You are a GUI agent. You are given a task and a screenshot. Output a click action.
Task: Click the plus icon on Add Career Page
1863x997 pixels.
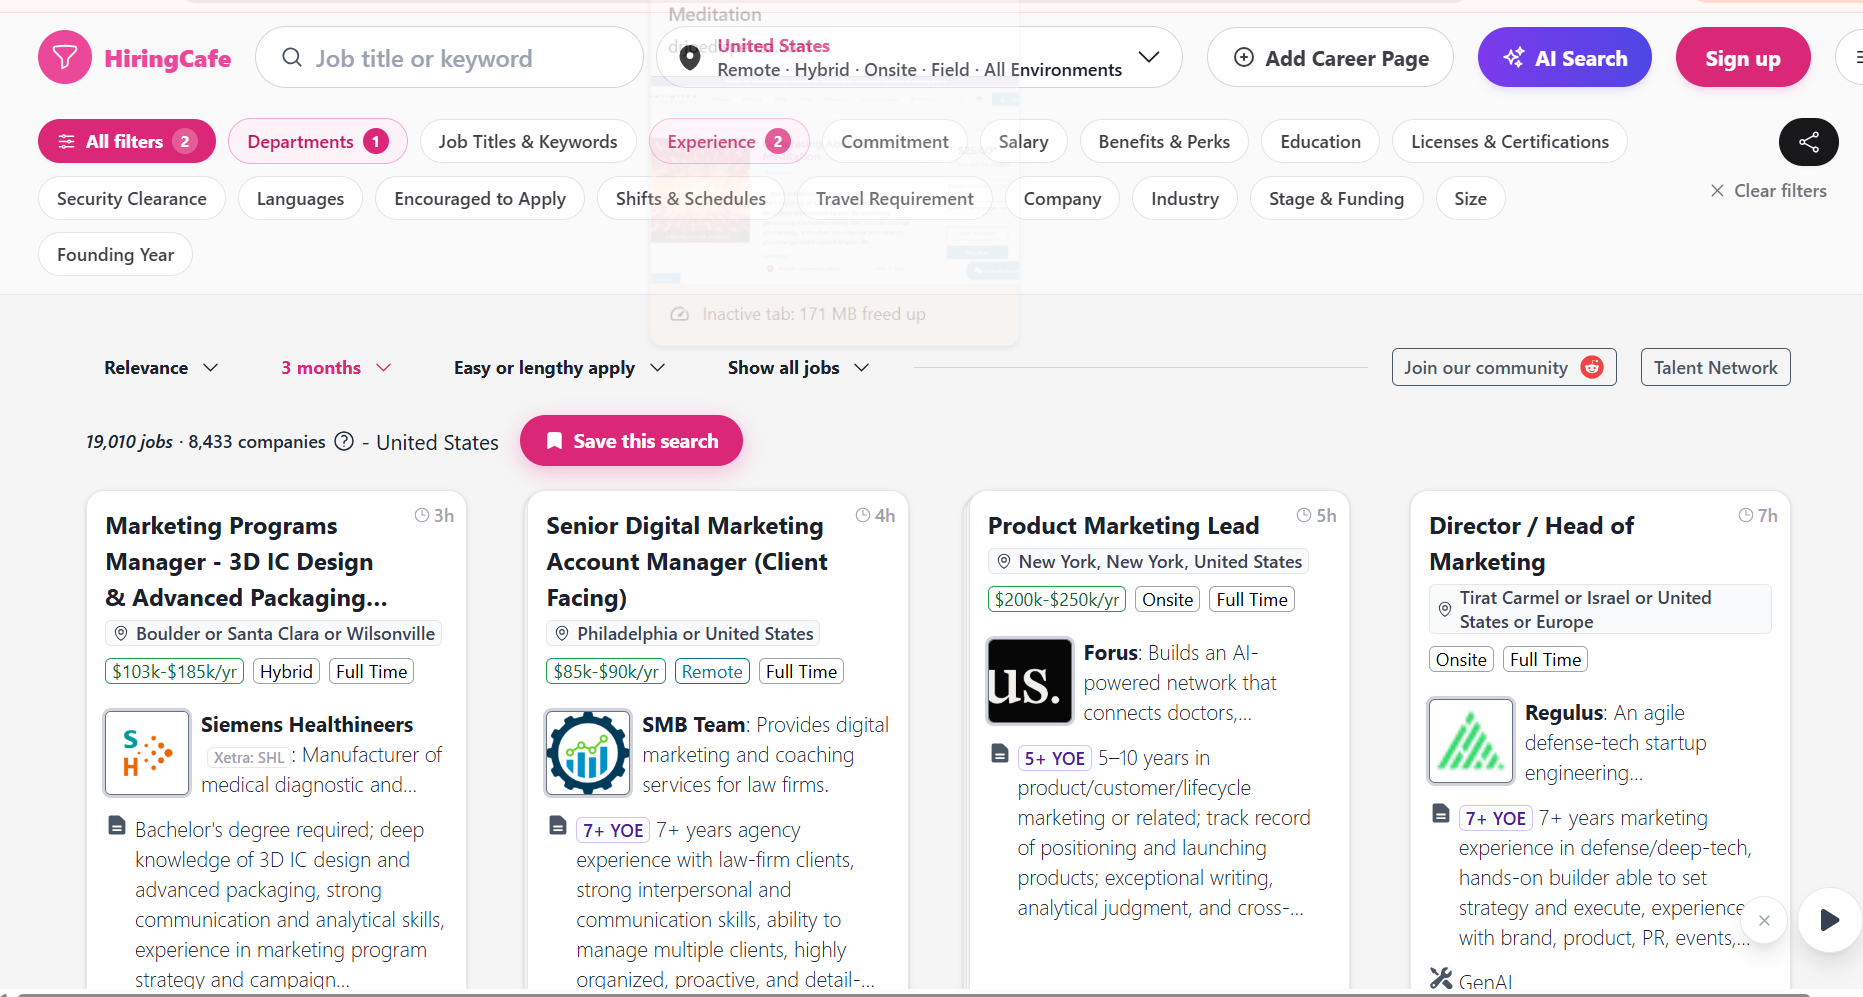1244,58
